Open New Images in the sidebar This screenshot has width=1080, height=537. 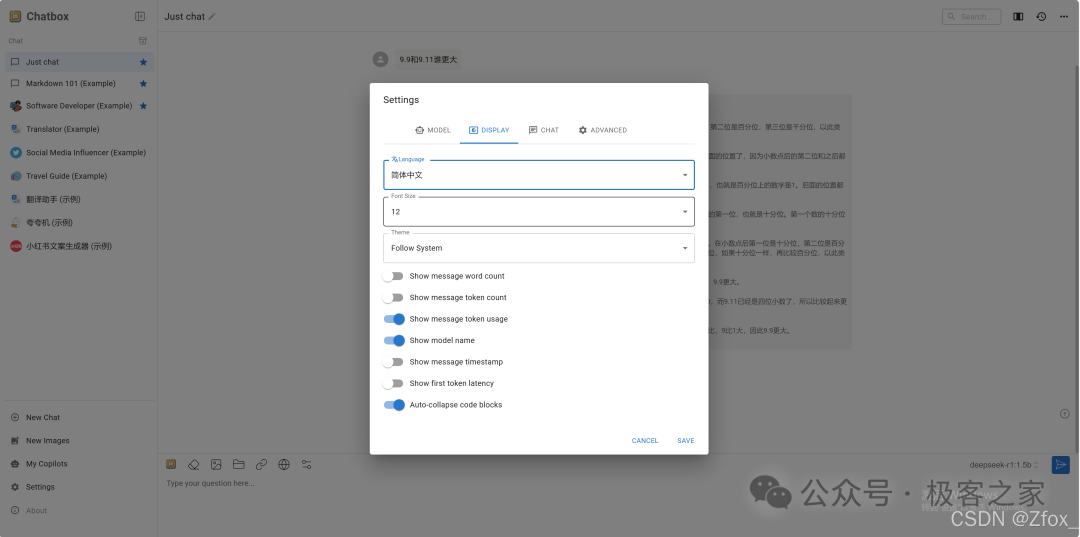[79, 441]
